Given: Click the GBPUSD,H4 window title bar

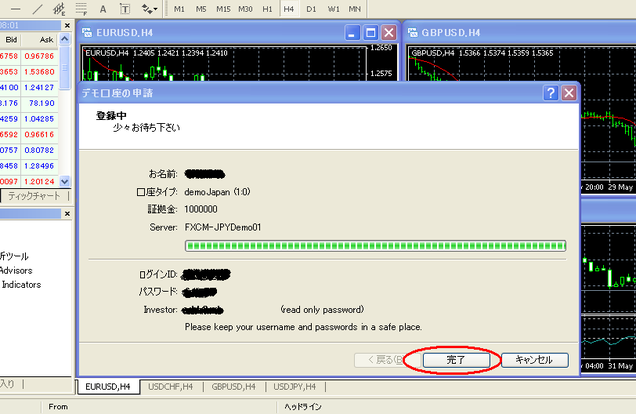Looking at the screenshot, I should [x=520, y=32].
